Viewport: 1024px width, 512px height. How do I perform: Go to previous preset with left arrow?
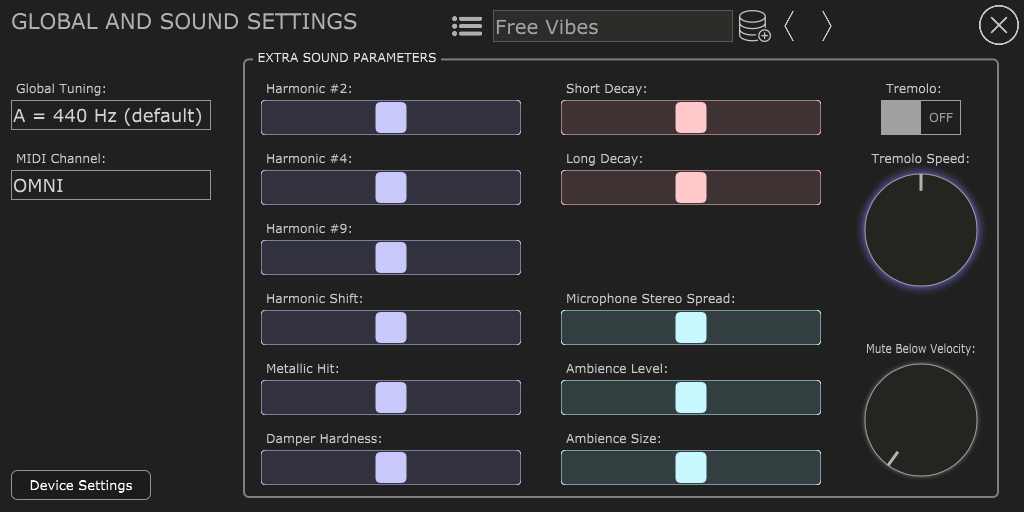click(x=790, y=27)
